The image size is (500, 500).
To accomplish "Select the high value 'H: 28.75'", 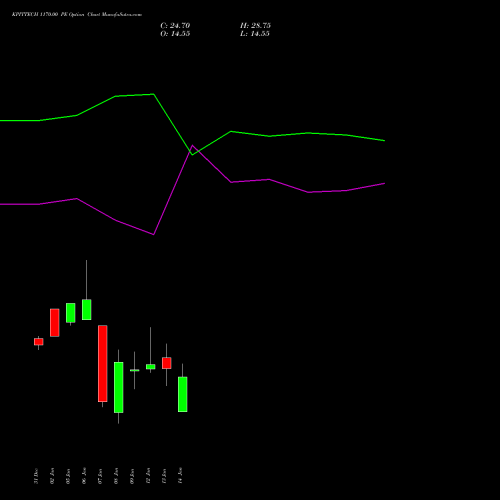I will click(255, 26).
